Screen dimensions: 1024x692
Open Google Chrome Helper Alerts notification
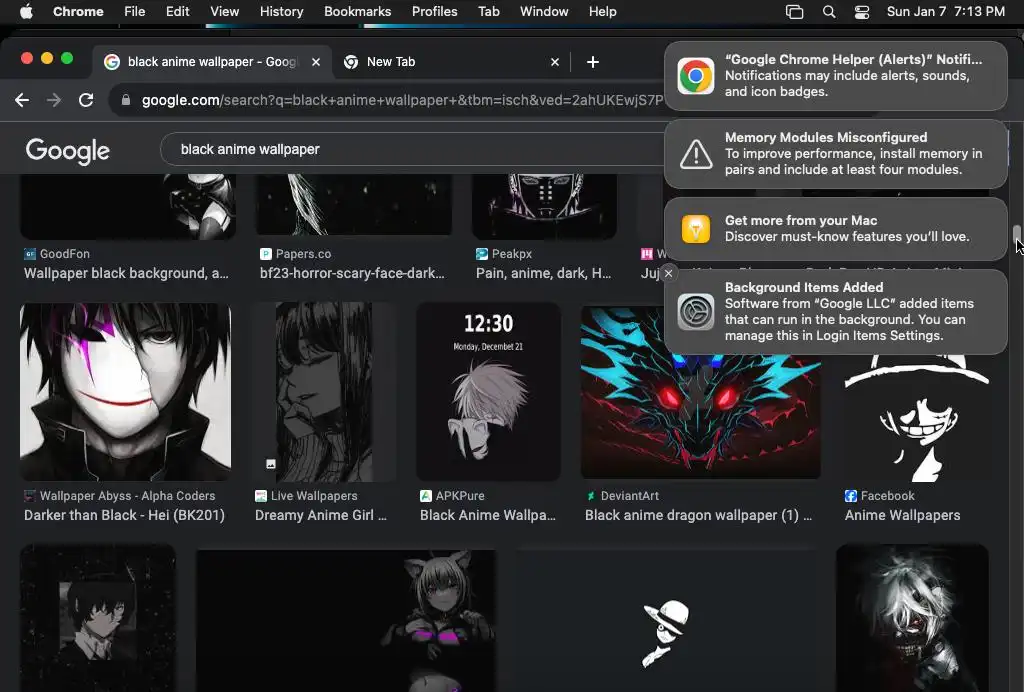pyautogui.click(x=835, y=76)
